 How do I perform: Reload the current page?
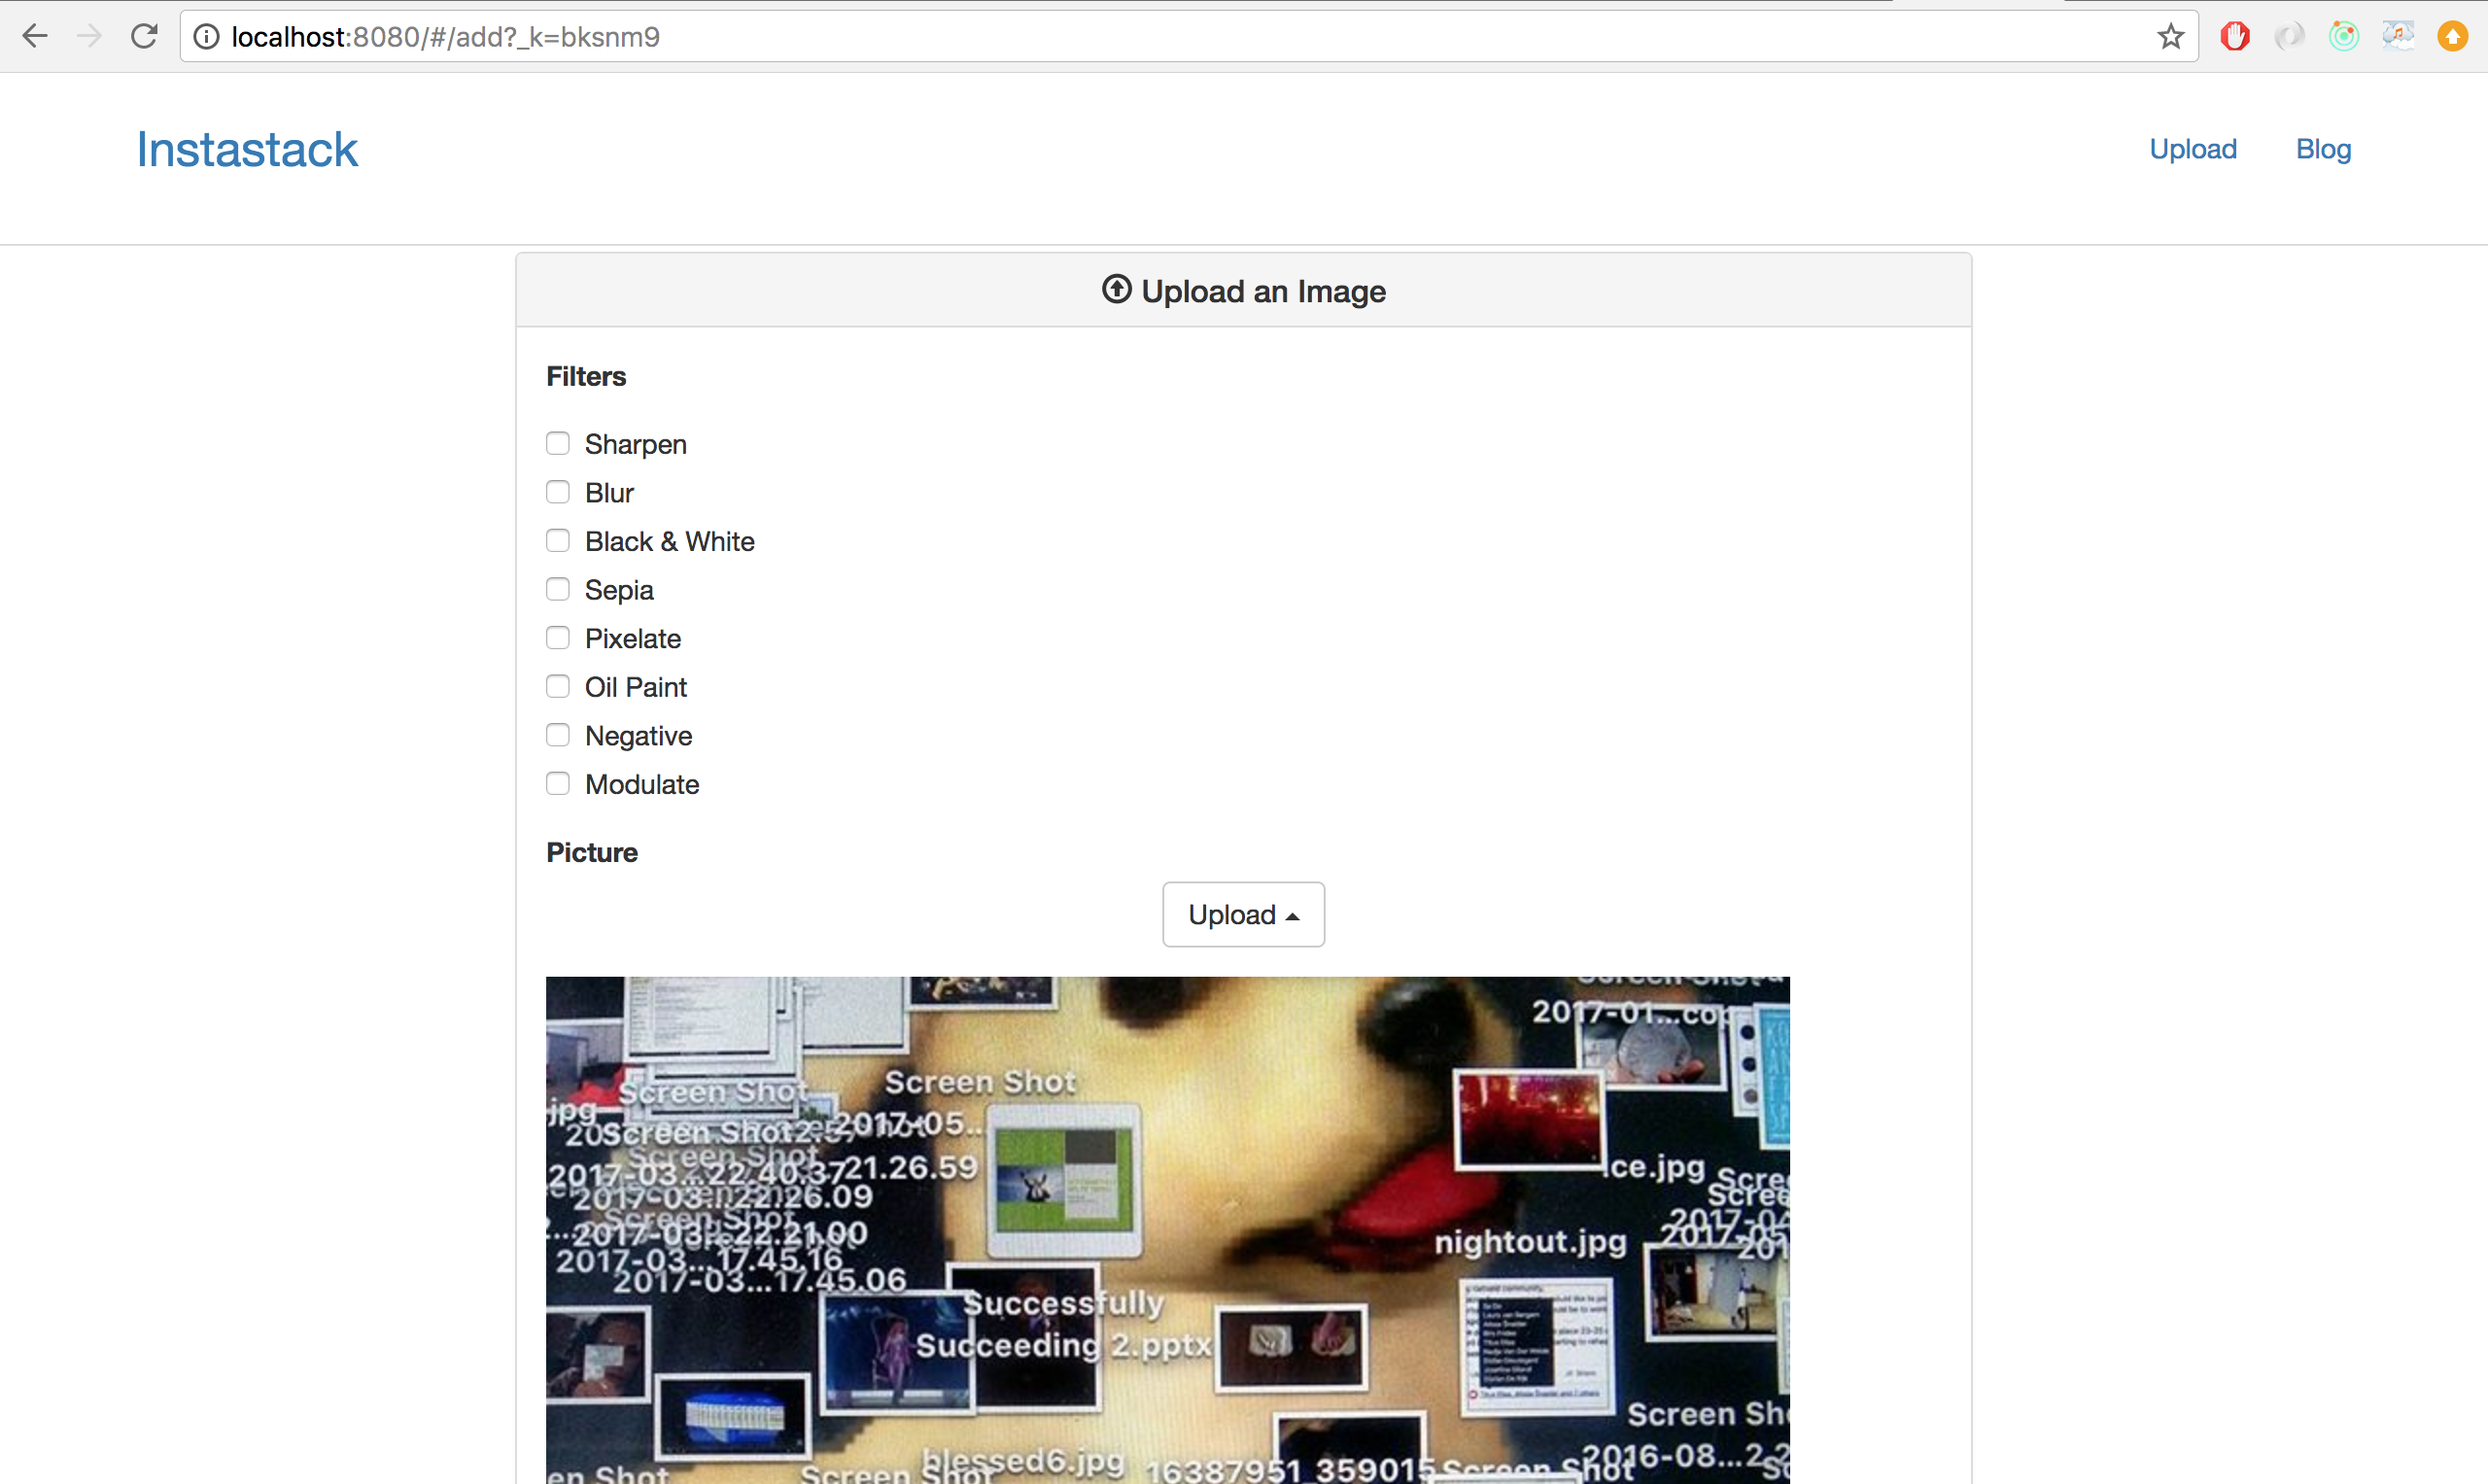pos(144,36)
